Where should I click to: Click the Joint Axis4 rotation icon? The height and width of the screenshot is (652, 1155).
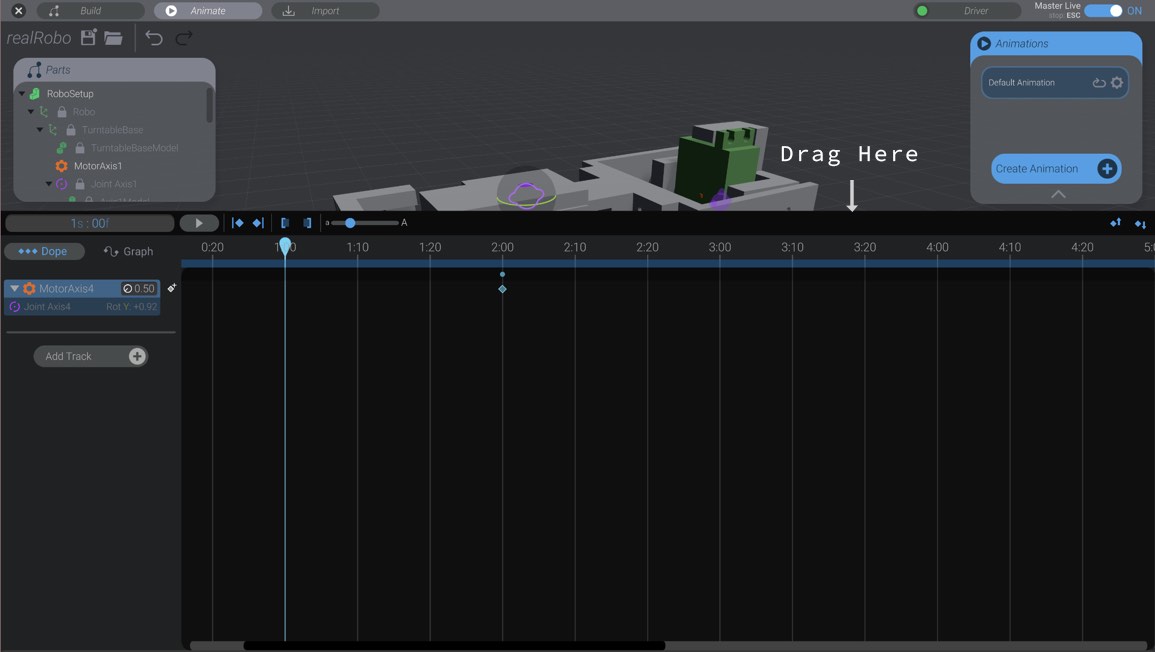coord(14,306)
